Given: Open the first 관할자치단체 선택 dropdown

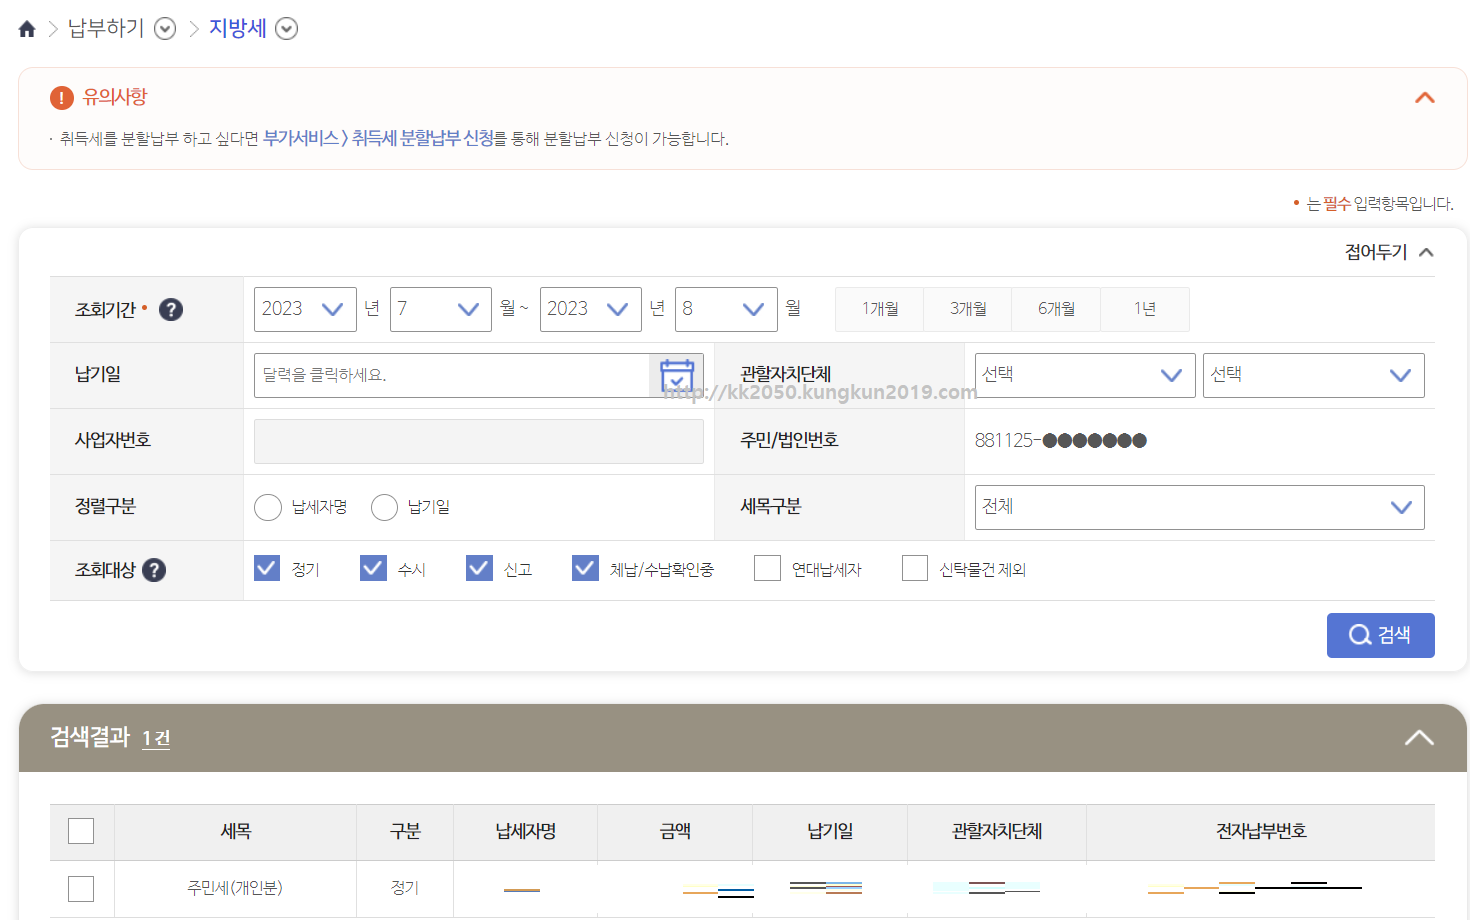Looking at the screenshot, I should [x=1084, y=375].
